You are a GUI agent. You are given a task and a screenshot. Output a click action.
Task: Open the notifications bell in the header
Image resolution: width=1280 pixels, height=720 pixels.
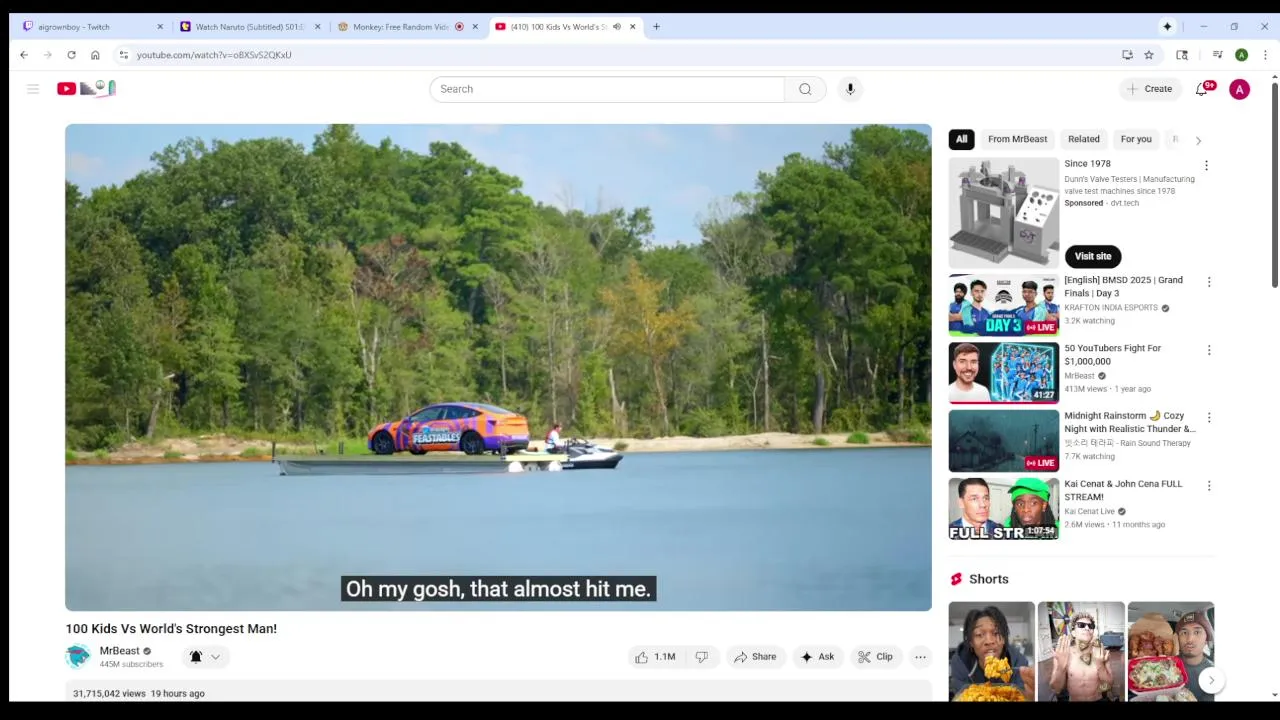click(1203, 89)
